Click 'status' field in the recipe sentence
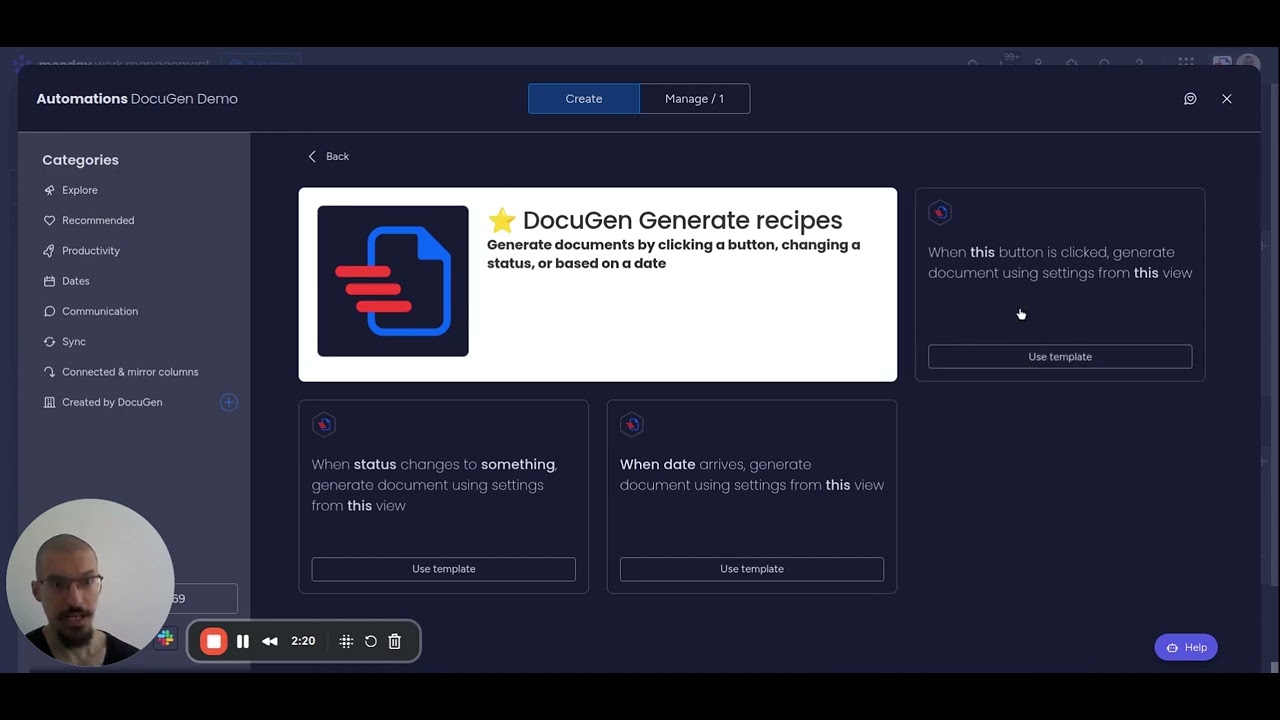Screen dimensions: 1280x720 tap(375, 464)
